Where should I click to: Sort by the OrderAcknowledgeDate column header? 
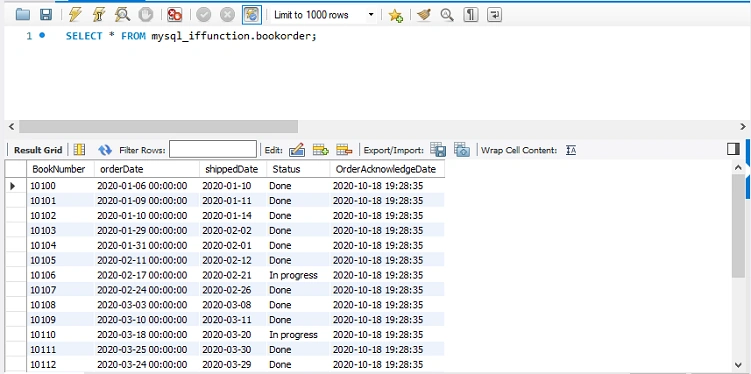(x=387, y=169)
